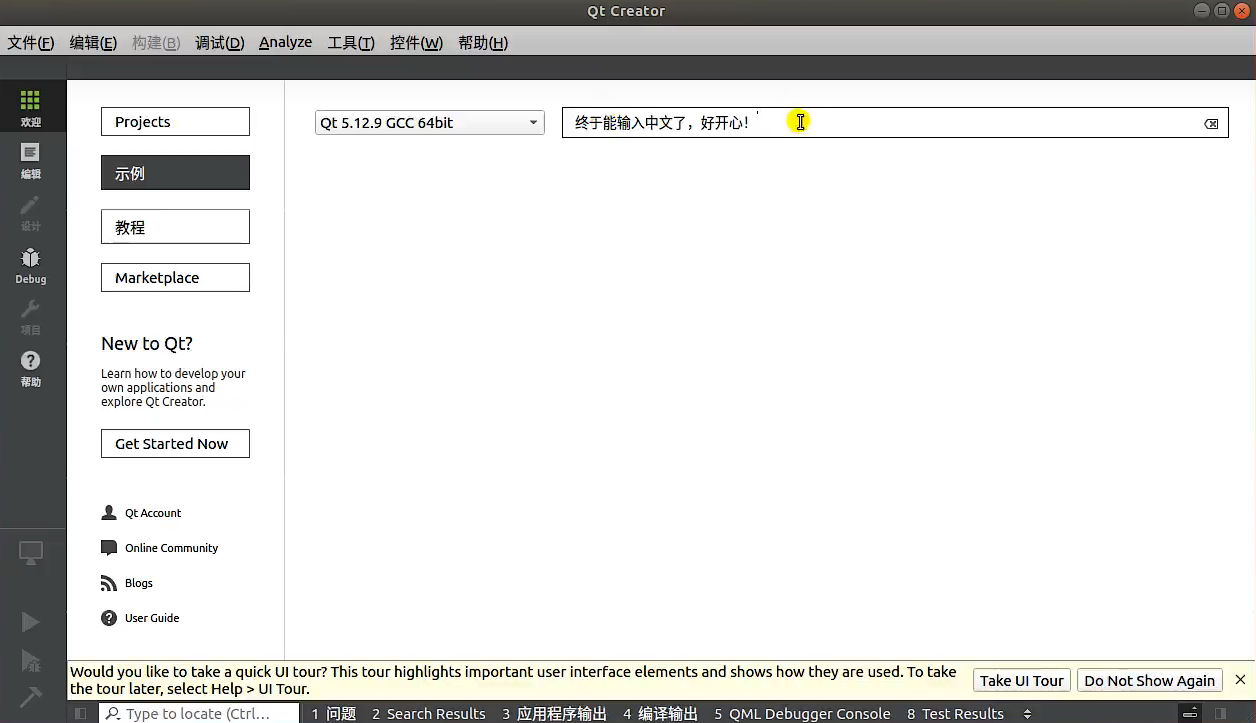Toggle the bottom output pane icon
The height and width of the screenshot is (723, 1256).
coord(1190,713)
